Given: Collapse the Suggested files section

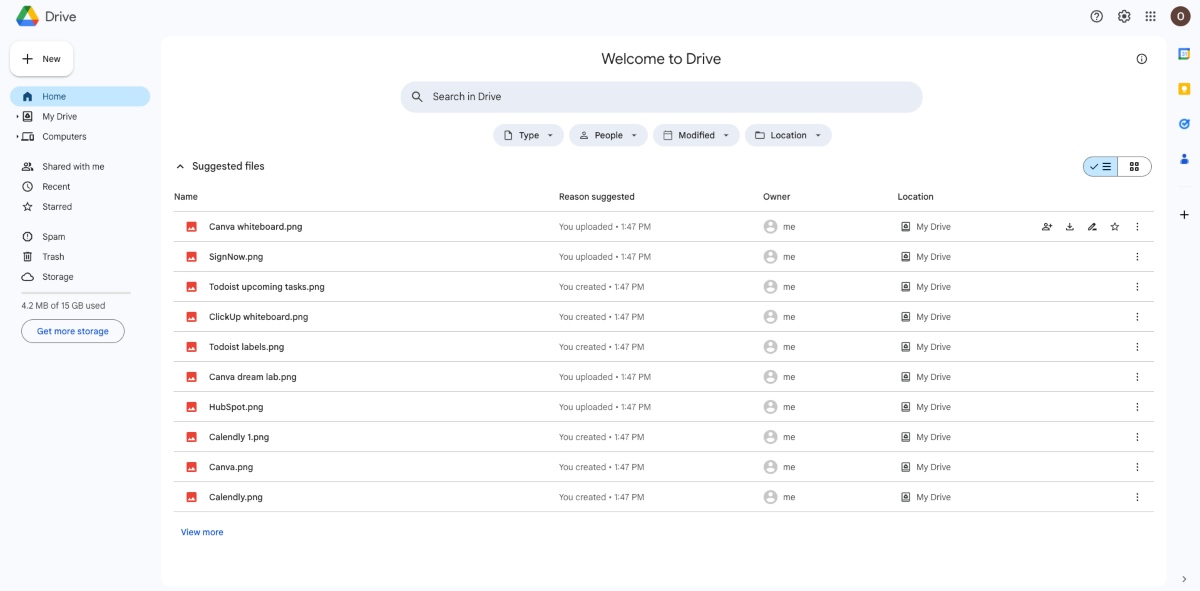Looking at the screenshot, I should (x=180, y=167).
